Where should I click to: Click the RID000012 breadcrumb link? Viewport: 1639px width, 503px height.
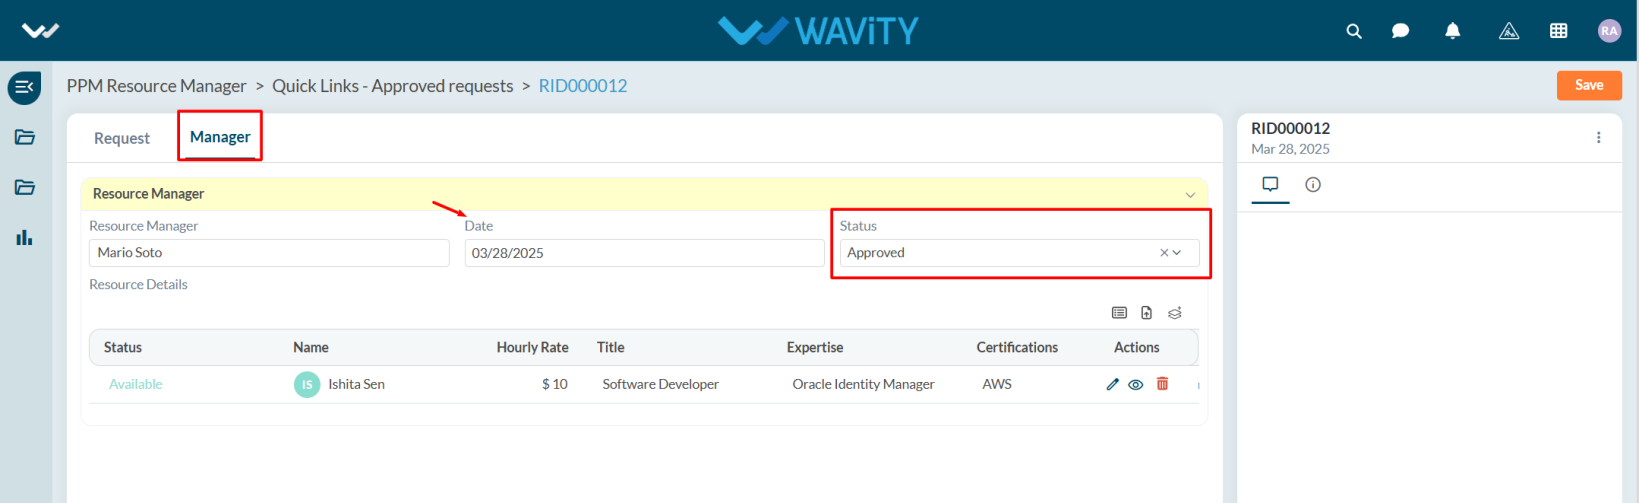point(583,86)
